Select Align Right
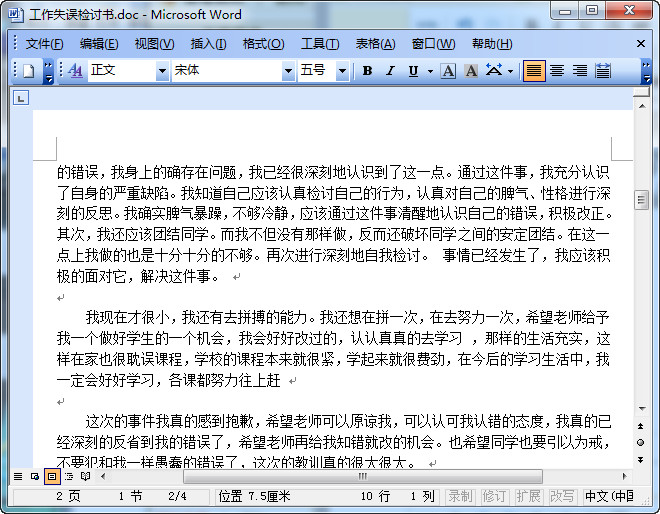 tap(580, 71)
